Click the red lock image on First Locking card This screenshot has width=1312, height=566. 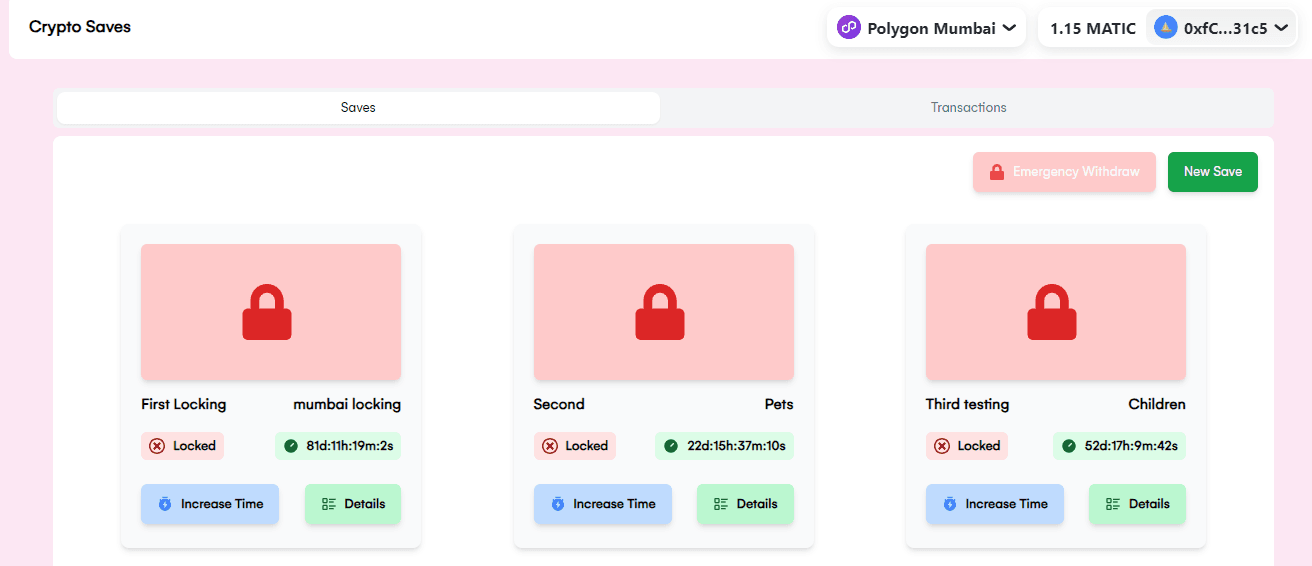267,312
